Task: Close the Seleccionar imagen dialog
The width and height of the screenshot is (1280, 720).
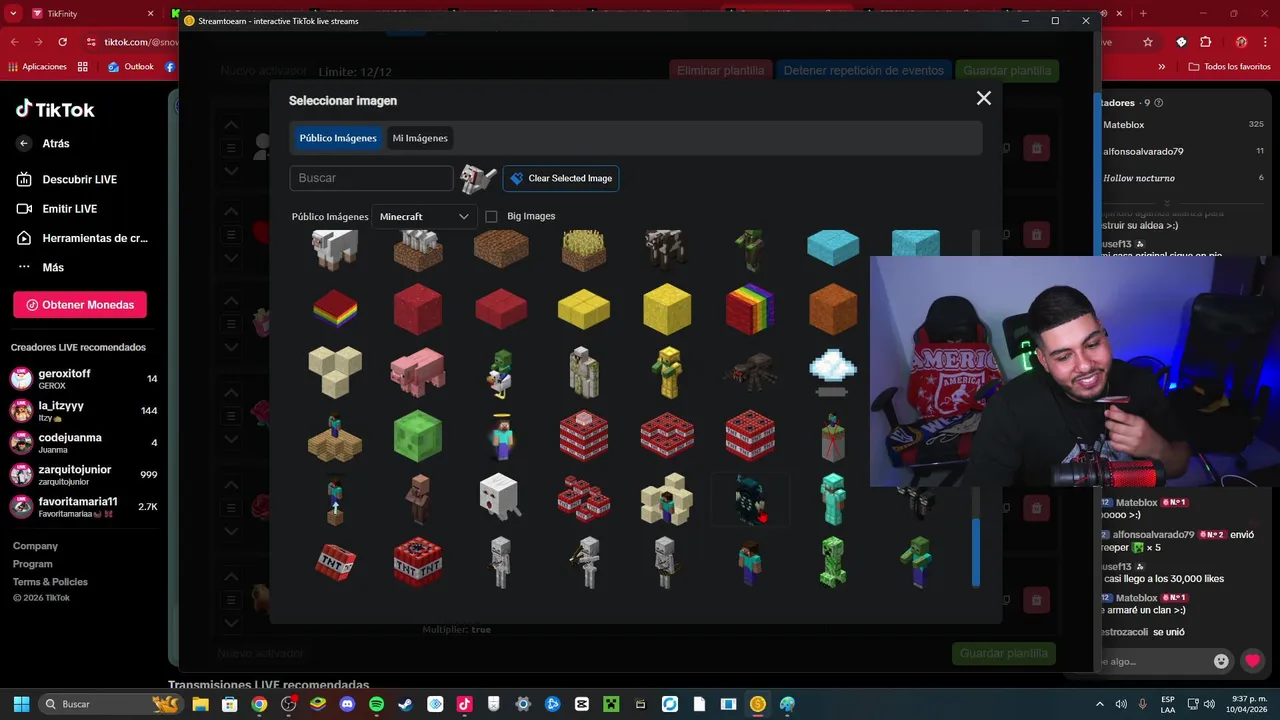Action: tap(984, 98)
